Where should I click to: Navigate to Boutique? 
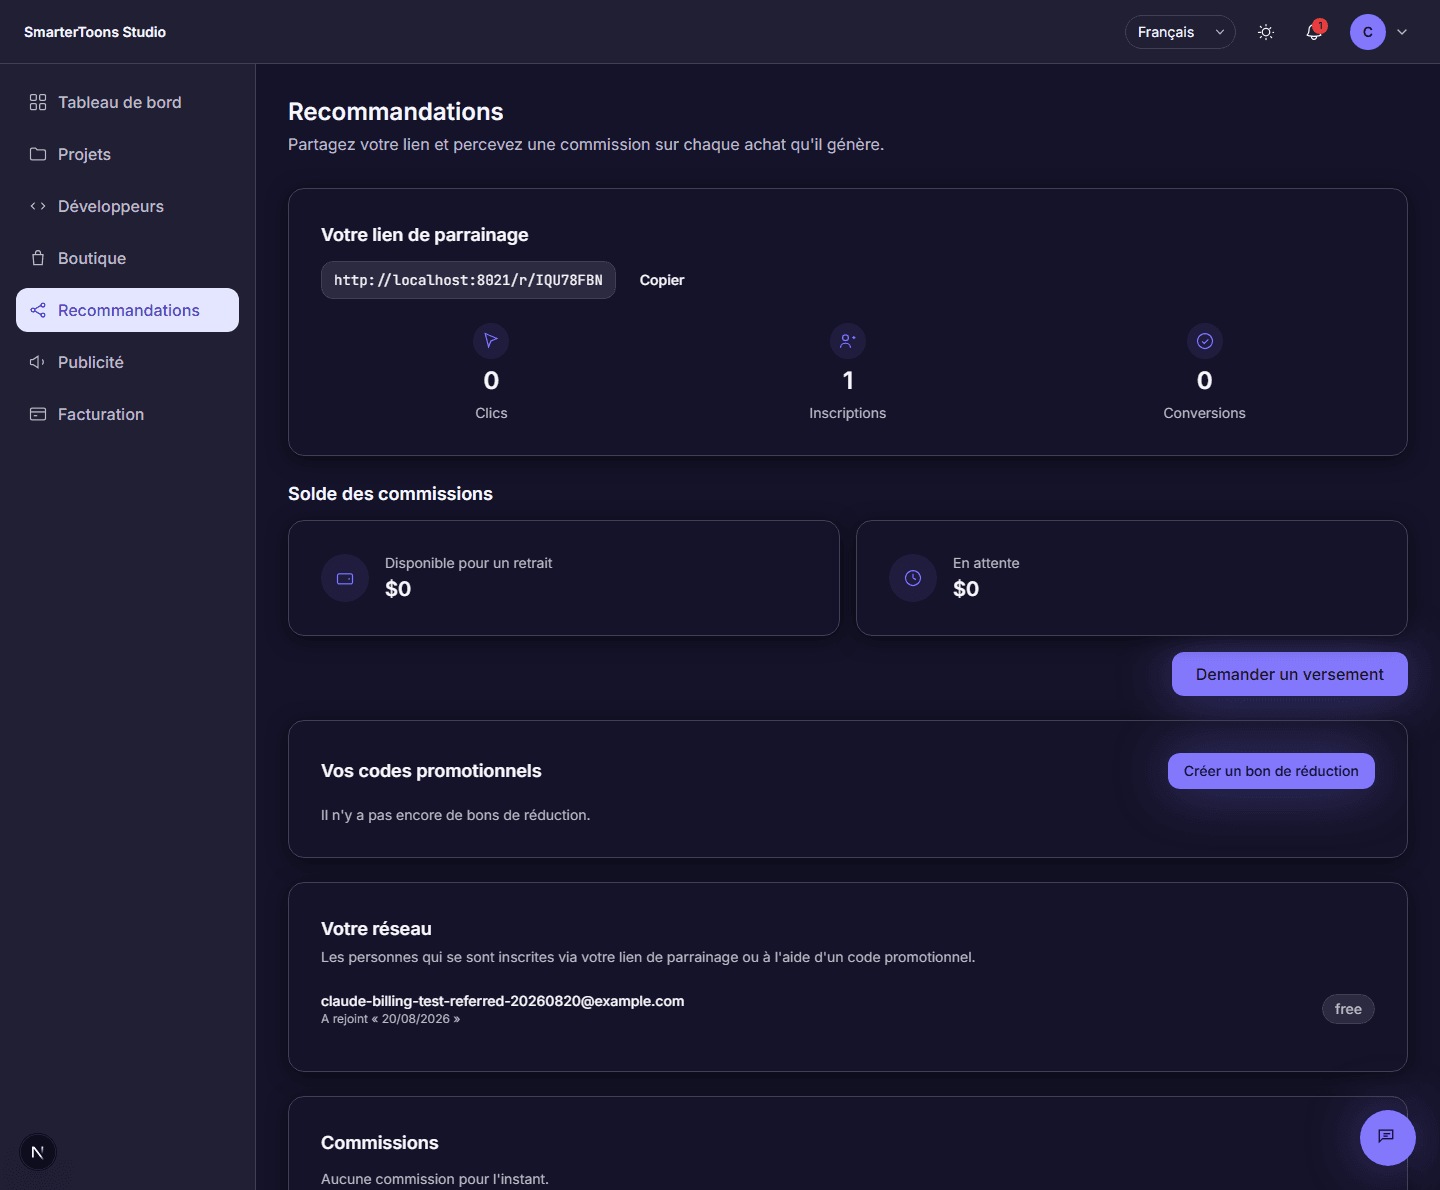coord(127,258)
